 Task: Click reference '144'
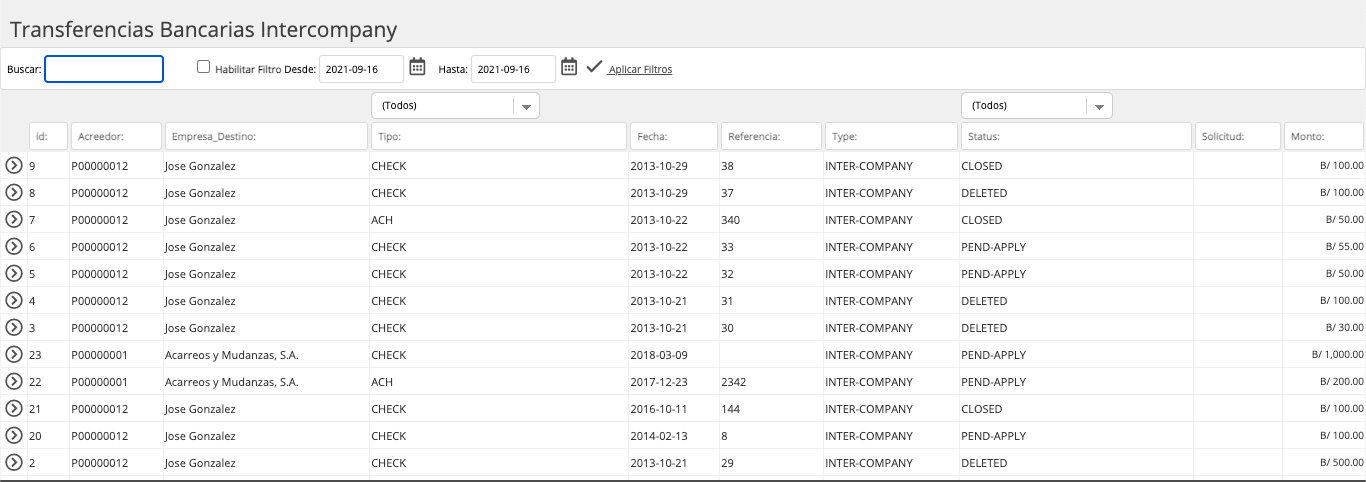(x=730, y=409)
